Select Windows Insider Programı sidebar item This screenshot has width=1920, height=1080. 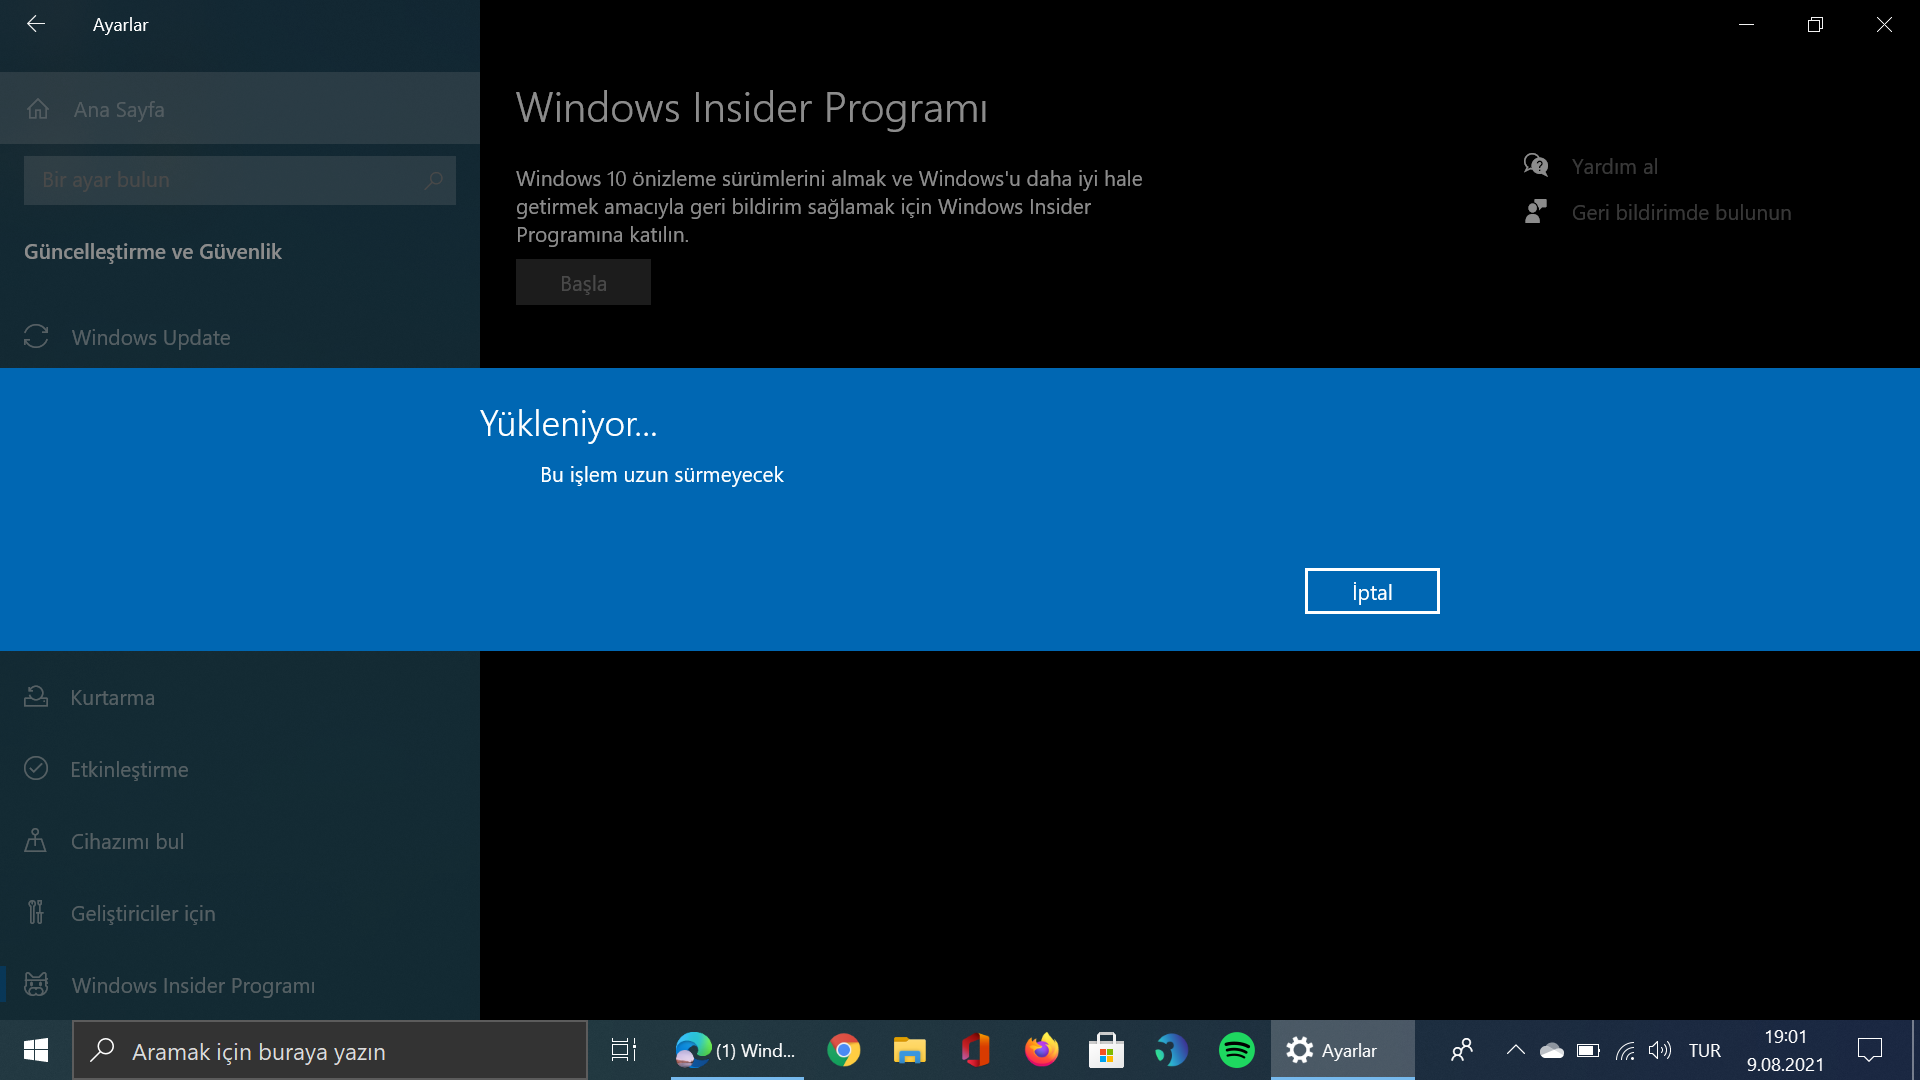tap(193, 985)
